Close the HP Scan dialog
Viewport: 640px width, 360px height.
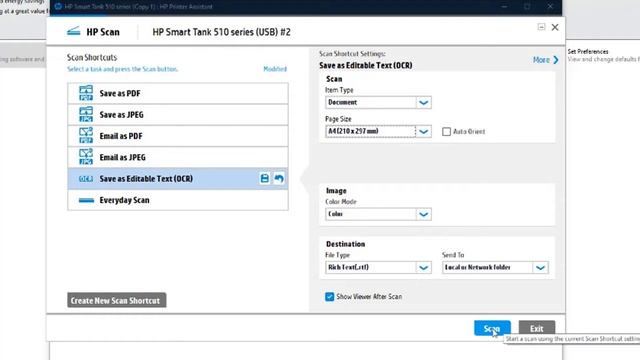pyautogui.click(x=555, y=27)
